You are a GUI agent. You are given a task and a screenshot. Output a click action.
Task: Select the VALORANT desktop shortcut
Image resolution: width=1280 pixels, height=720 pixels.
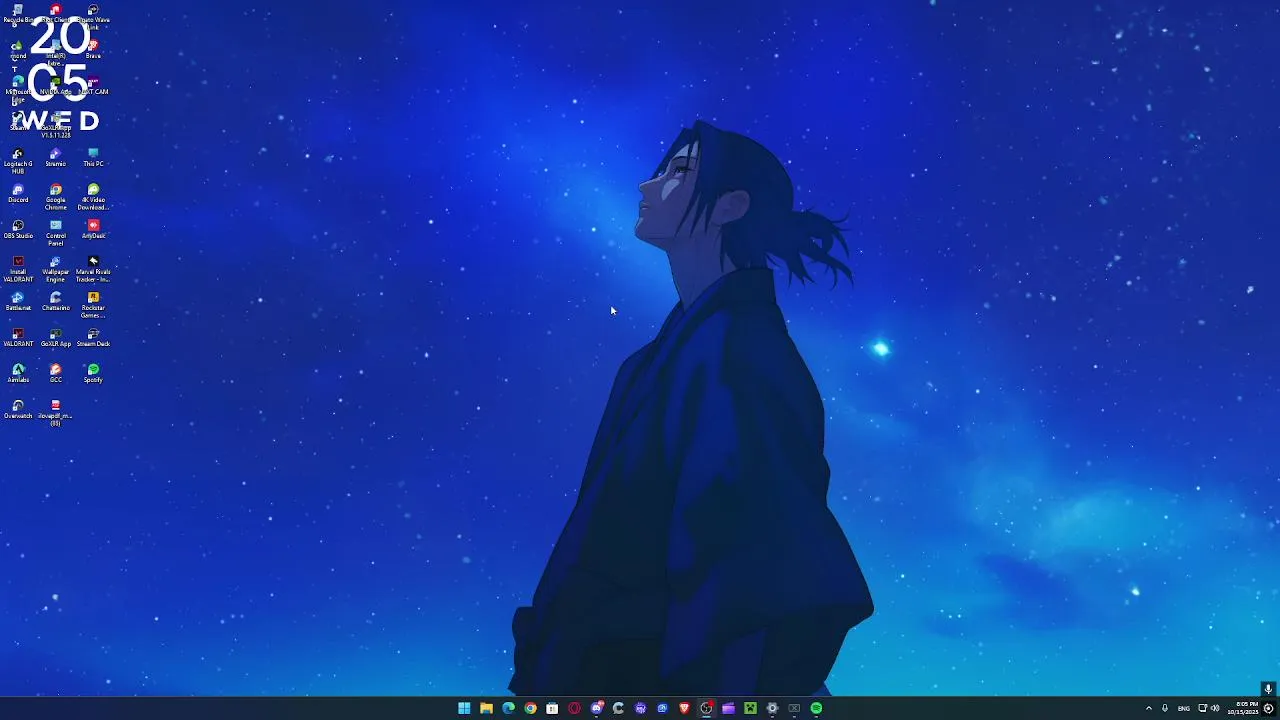[x=18, y=338]
